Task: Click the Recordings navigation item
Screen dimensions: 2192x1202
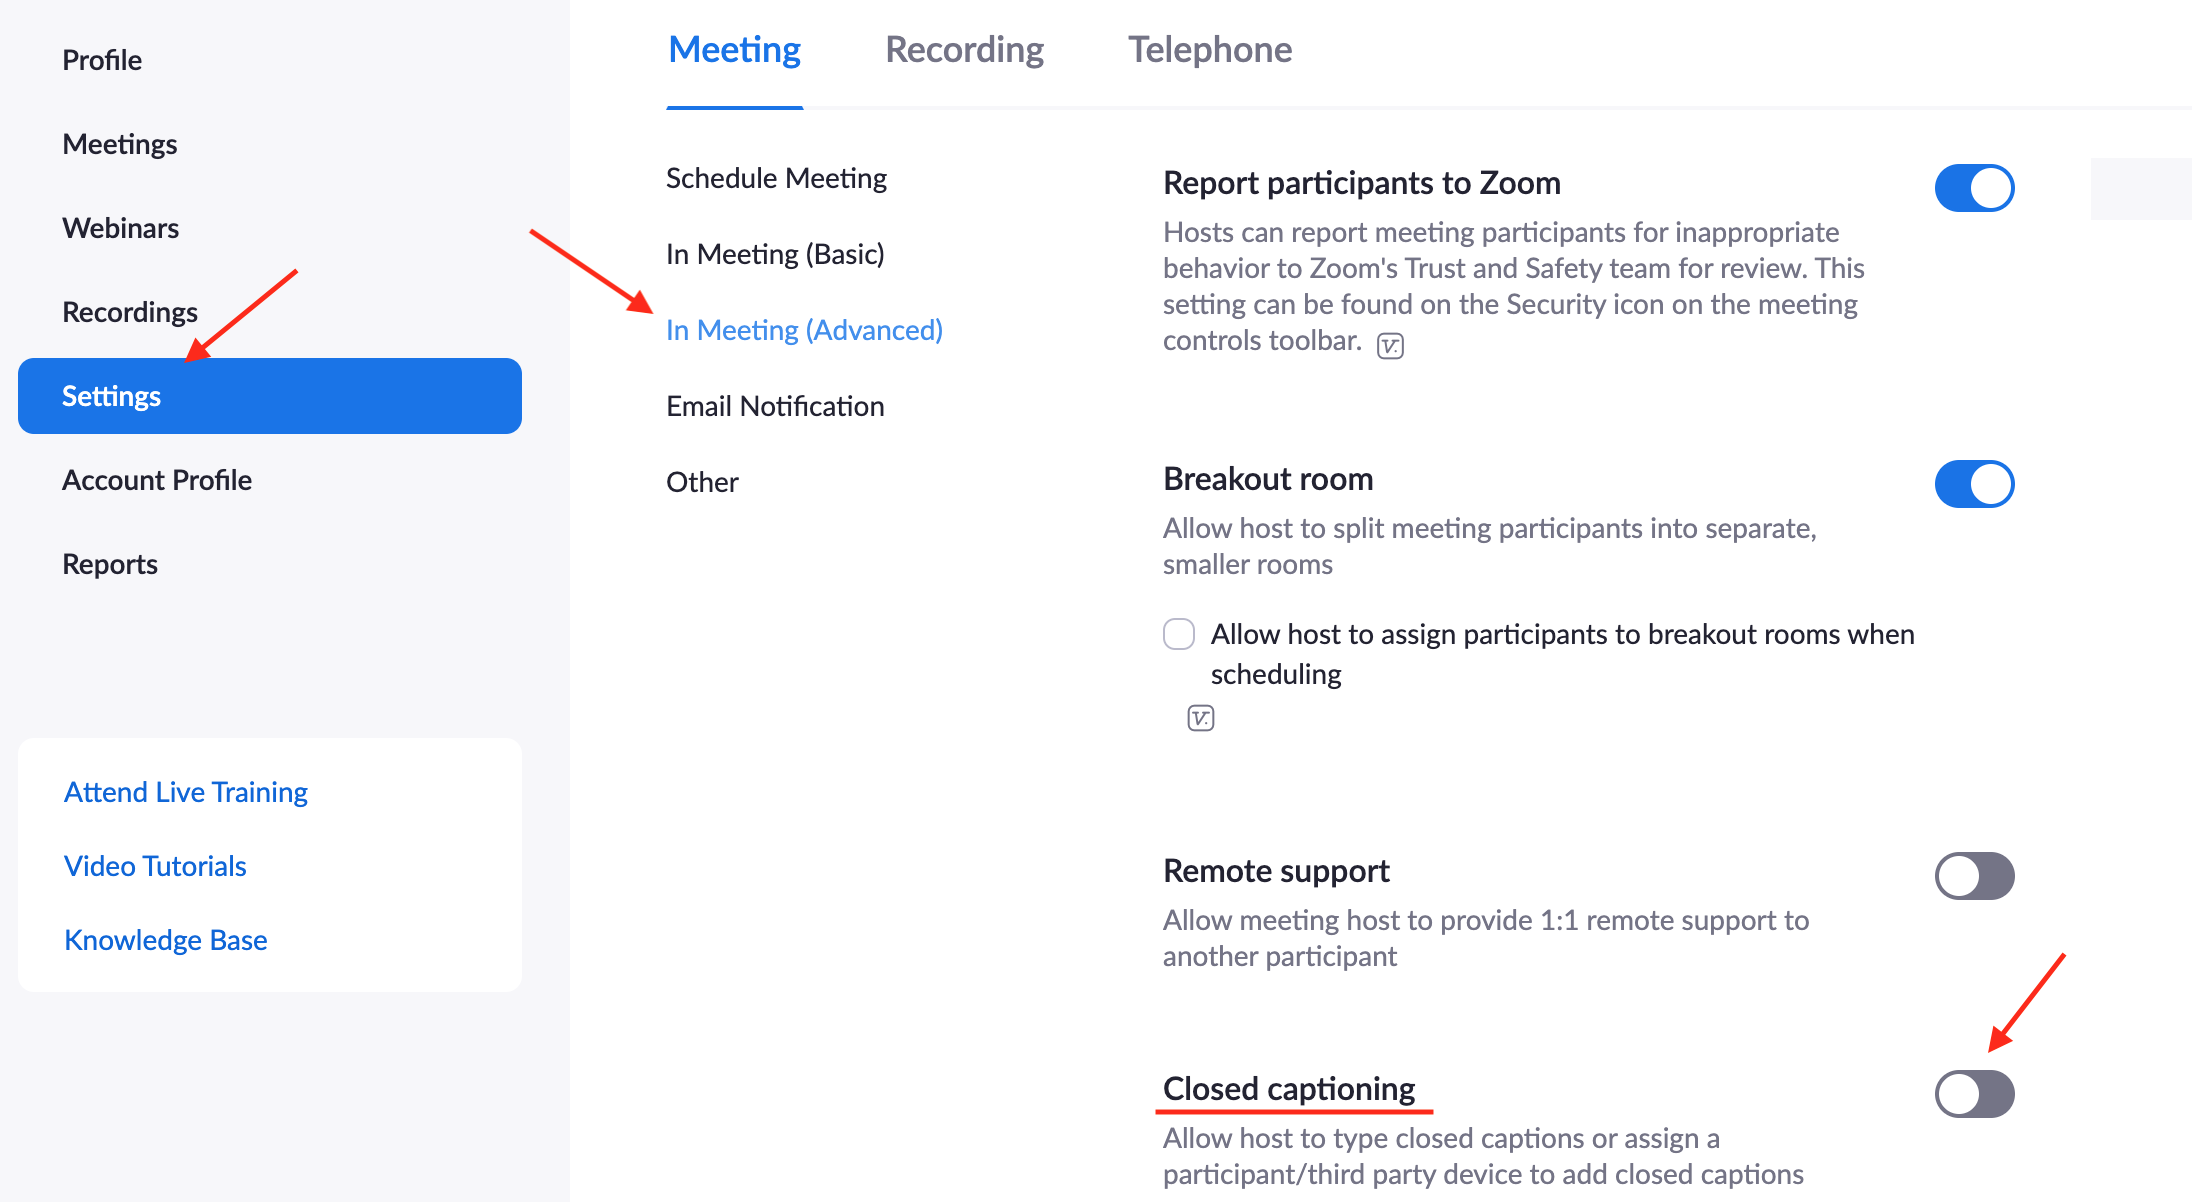Action: (x=130, y=311)
